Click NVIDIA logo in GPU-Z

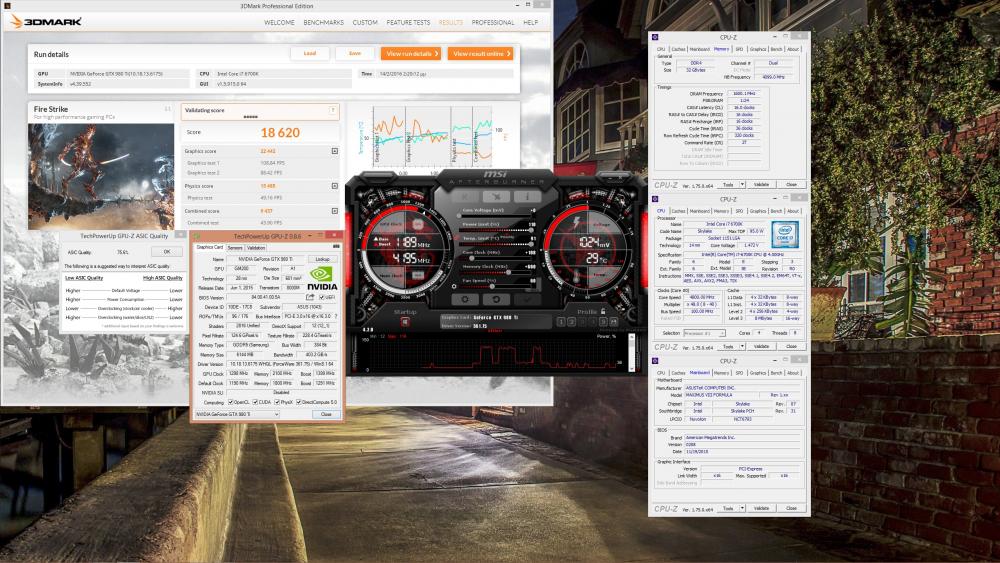[322, 278]
